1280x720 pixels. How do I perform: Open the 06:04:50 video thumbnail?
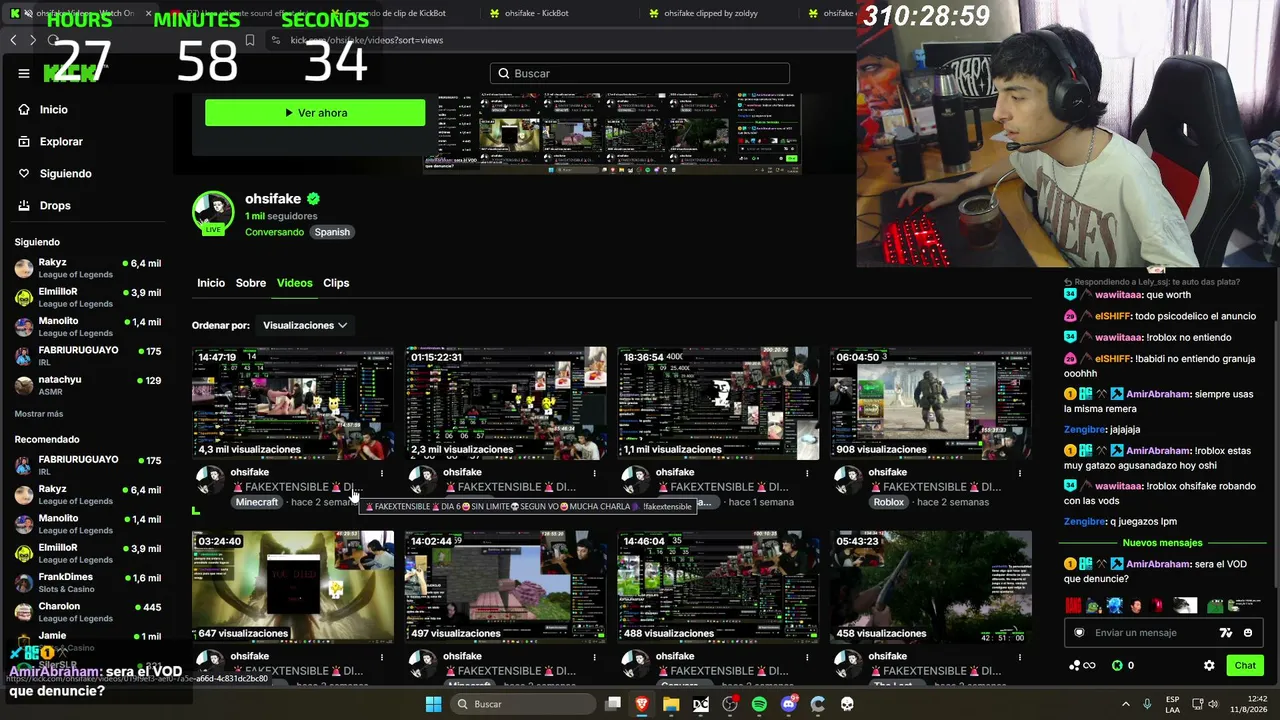click(931, 404)
